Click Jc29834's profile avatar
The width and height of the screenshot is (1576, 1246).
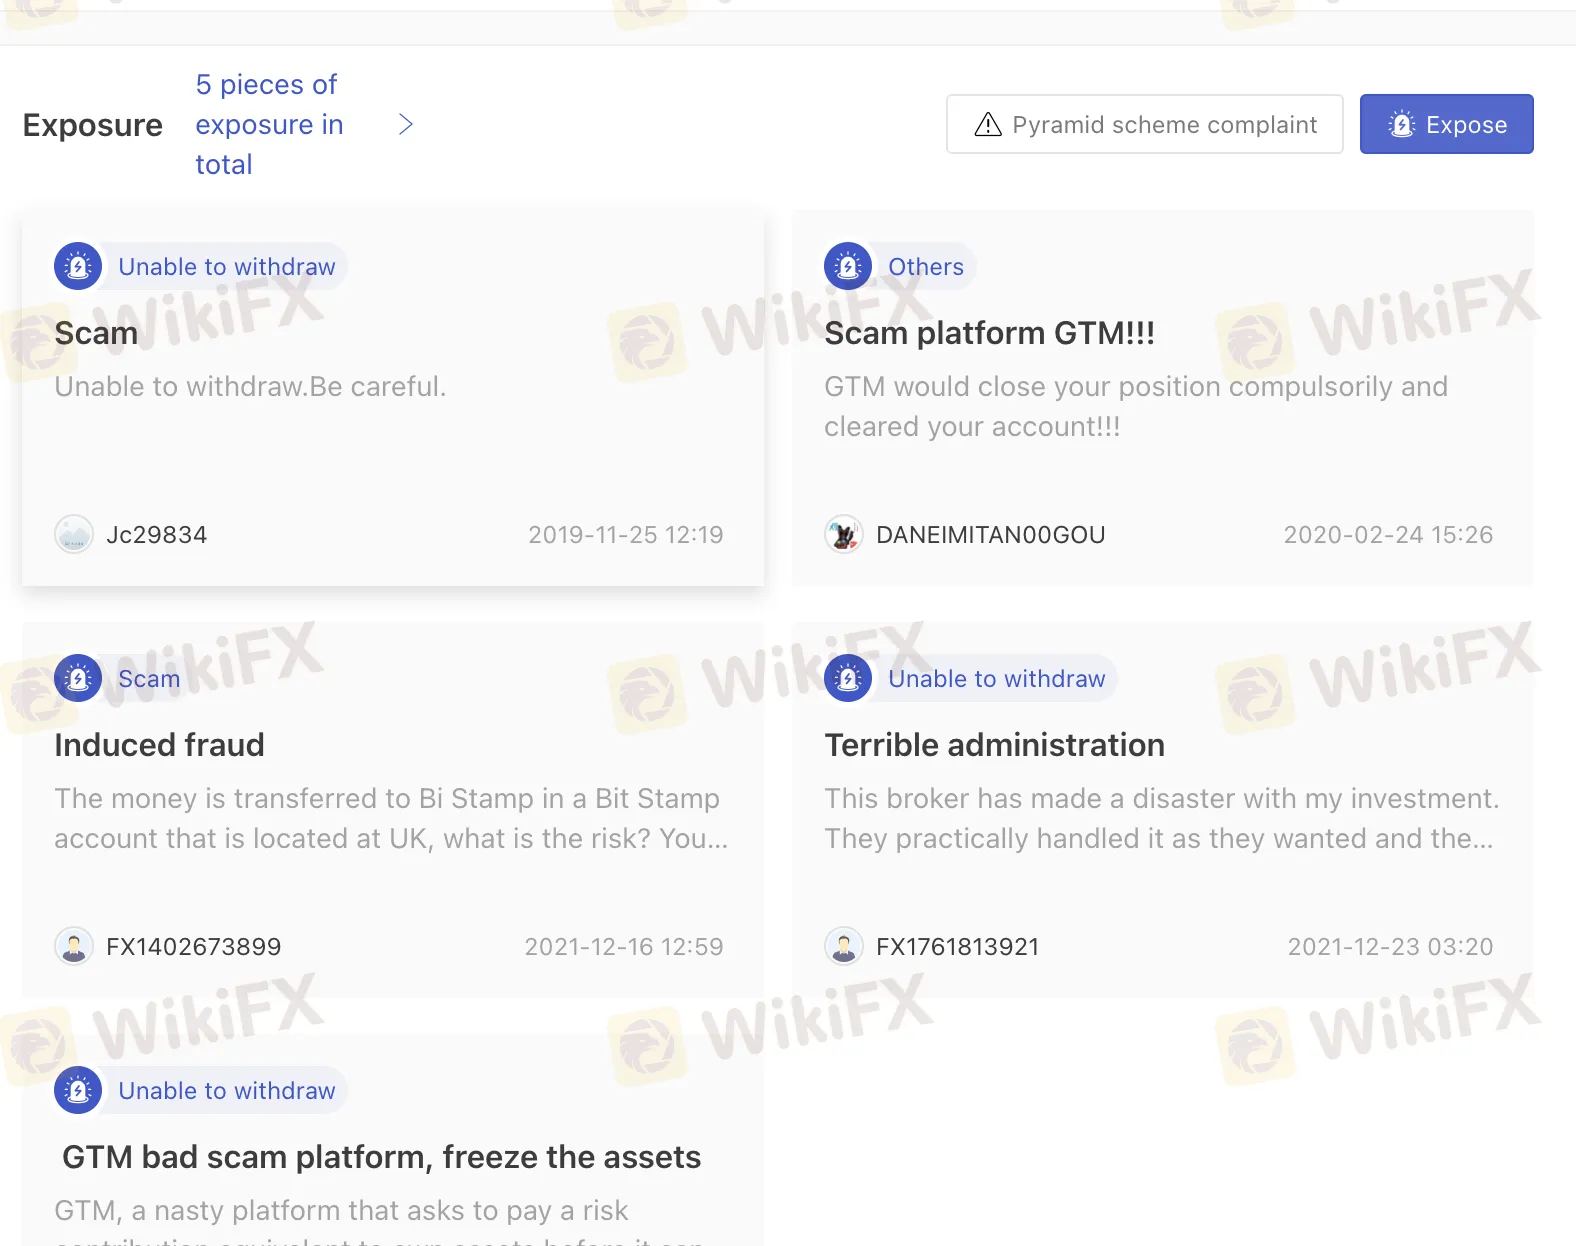coord(74,534)
